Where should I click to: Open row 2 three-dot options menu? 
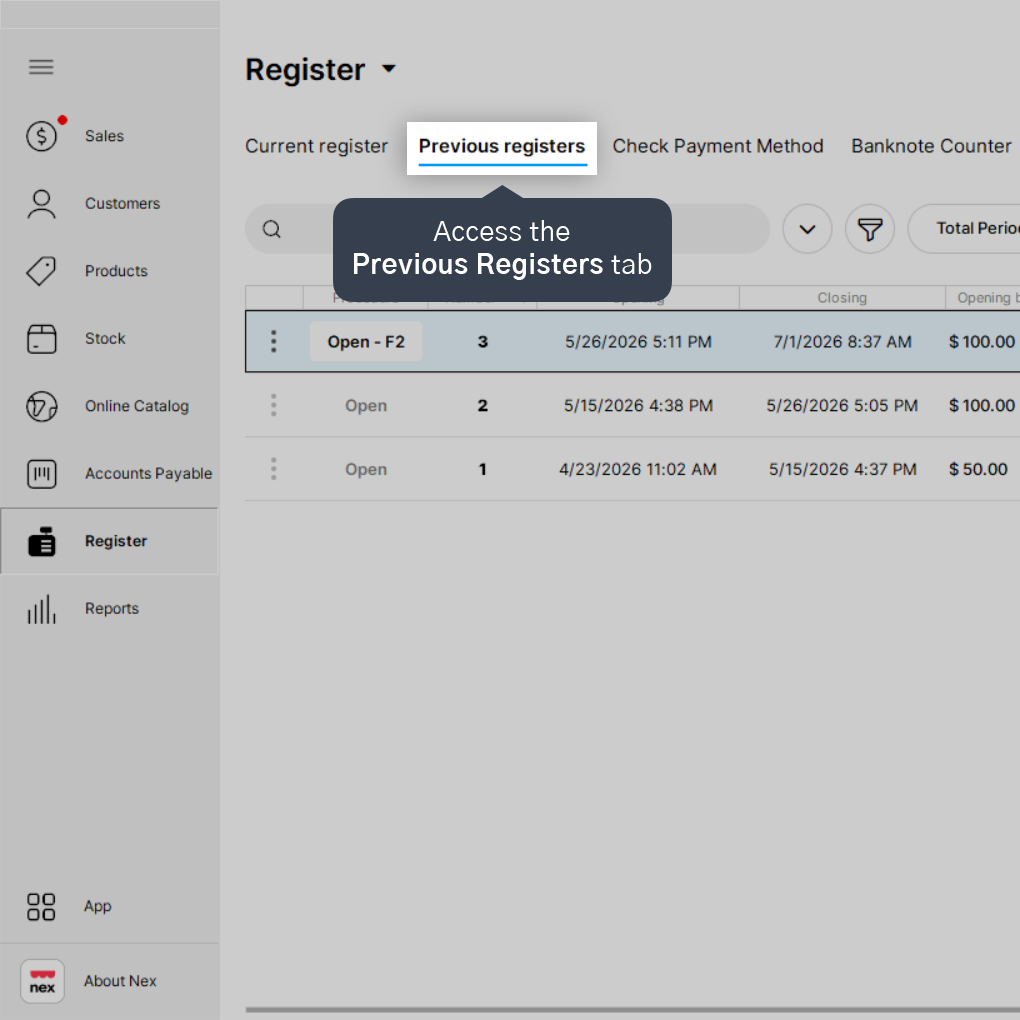point(274,405)
